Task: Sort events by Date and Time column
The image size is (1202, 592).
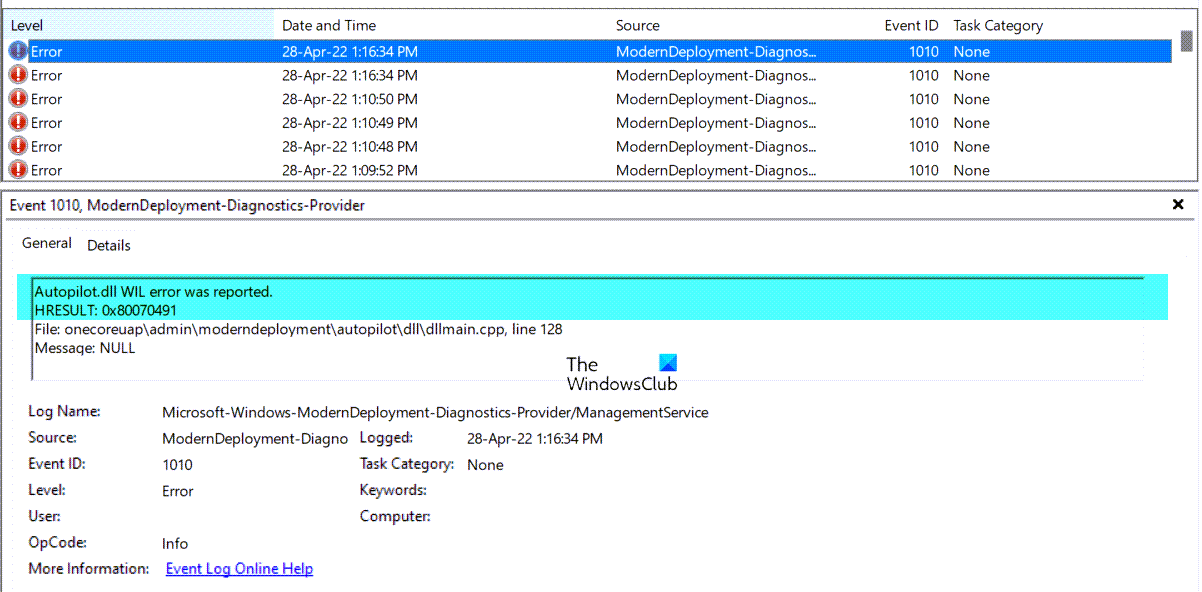Action: click(x=328, y=25)
